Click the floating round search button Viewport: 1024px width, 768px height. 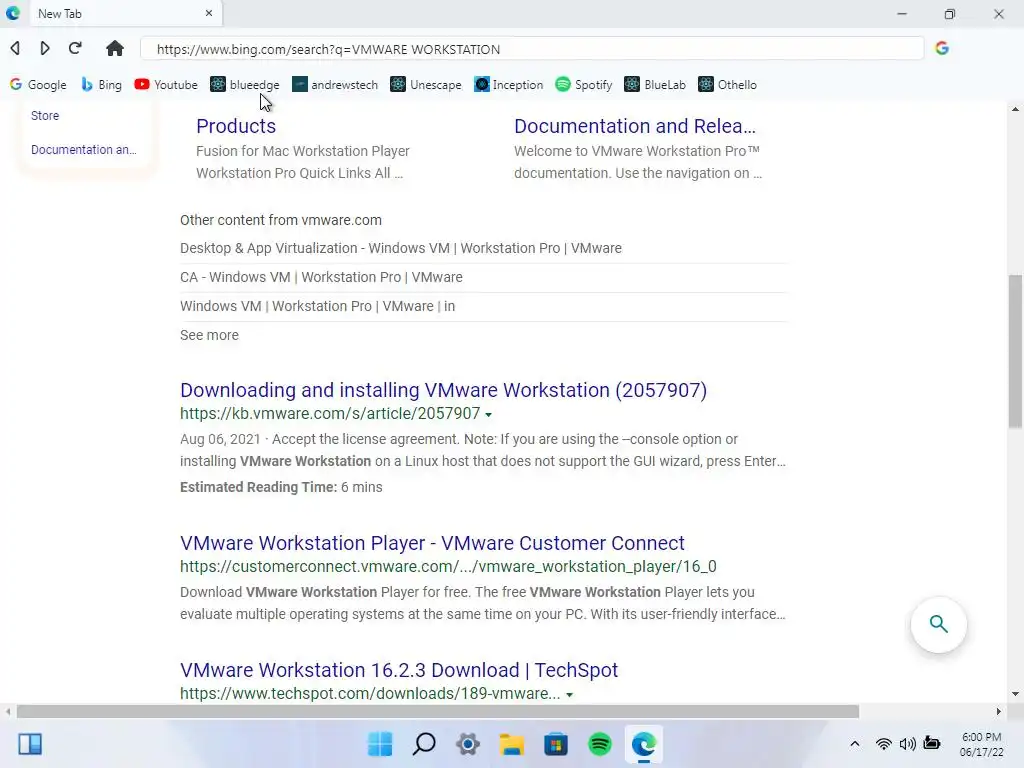coord(938,624)
